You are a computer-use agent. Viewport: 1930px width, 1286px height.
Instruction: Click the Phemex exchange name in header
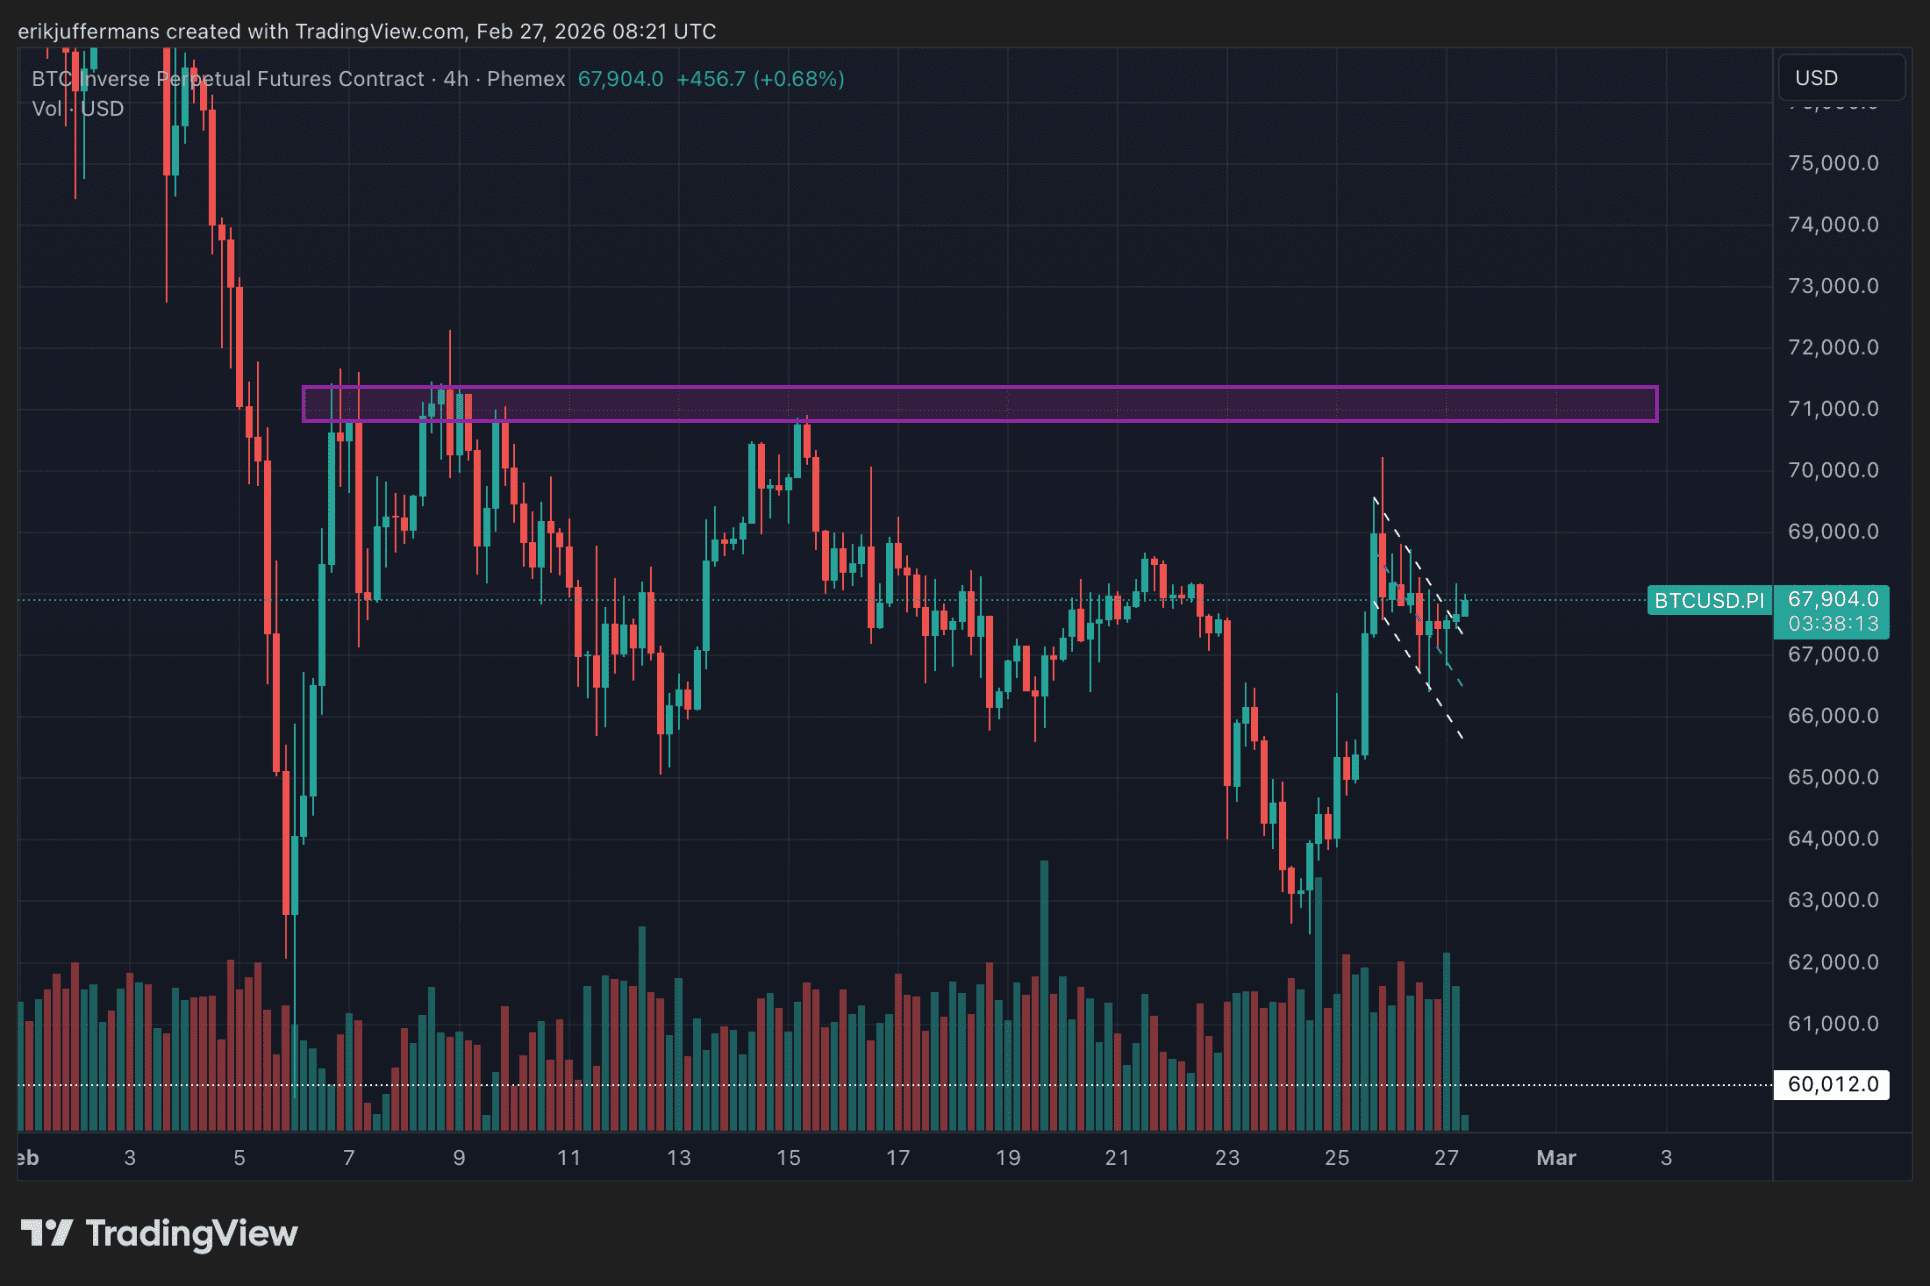[526, 79]
